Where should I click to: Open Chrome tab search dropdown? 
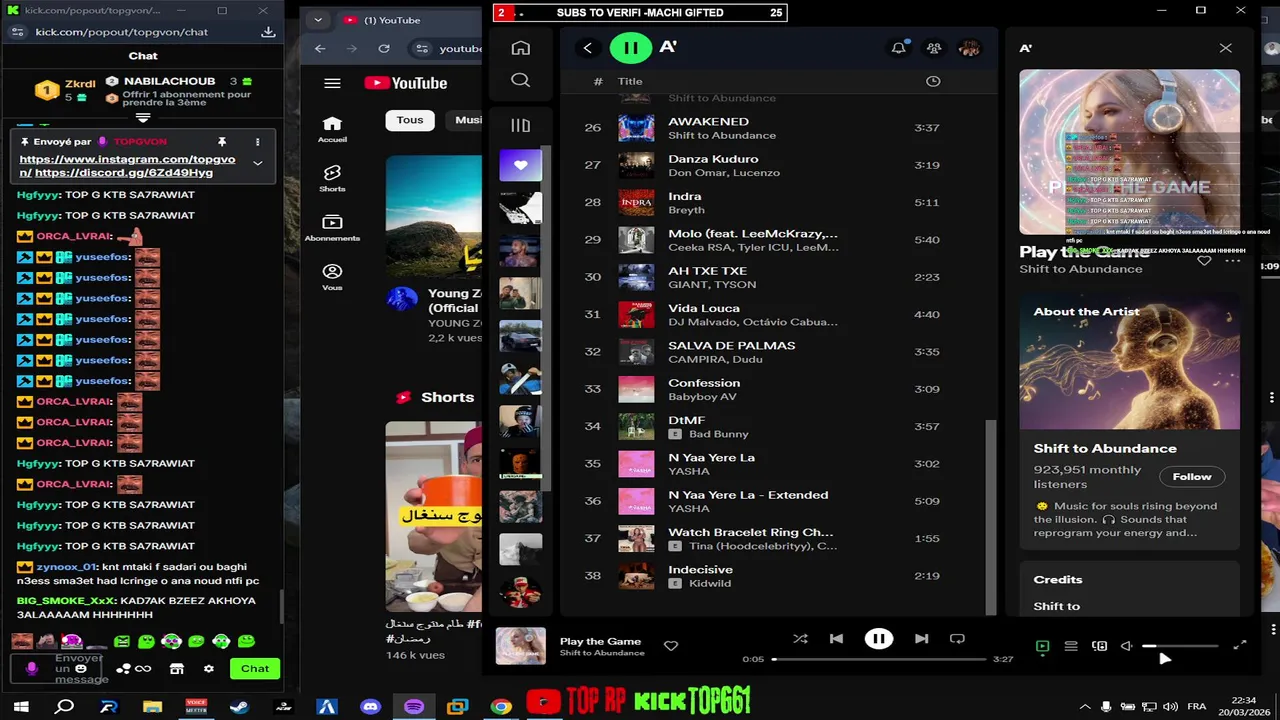[x=317, y=20]
